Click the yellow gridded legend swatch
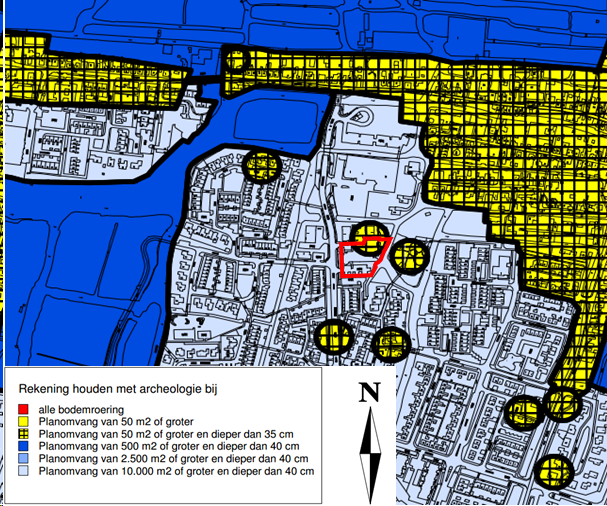This screenshot has width=607, height=506. [23, 434]
